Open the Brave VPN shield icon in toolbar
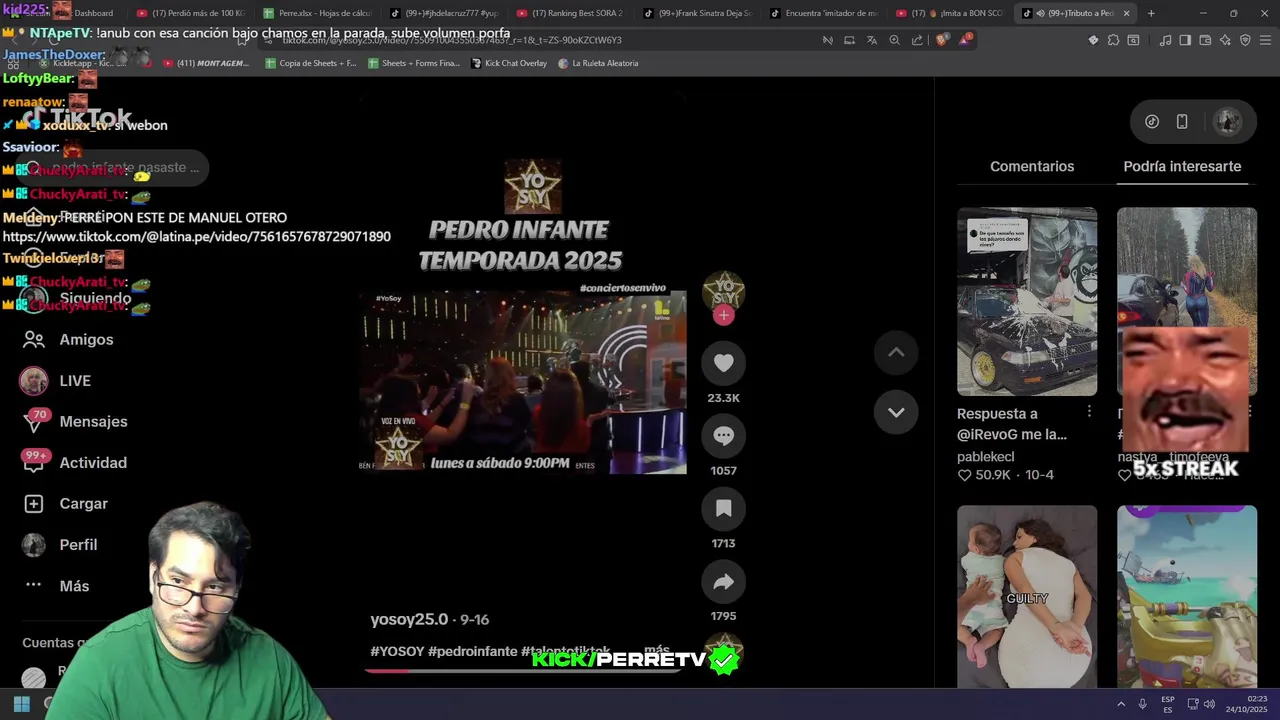This screenshot has width=1280, height=720. [1245, 40]
